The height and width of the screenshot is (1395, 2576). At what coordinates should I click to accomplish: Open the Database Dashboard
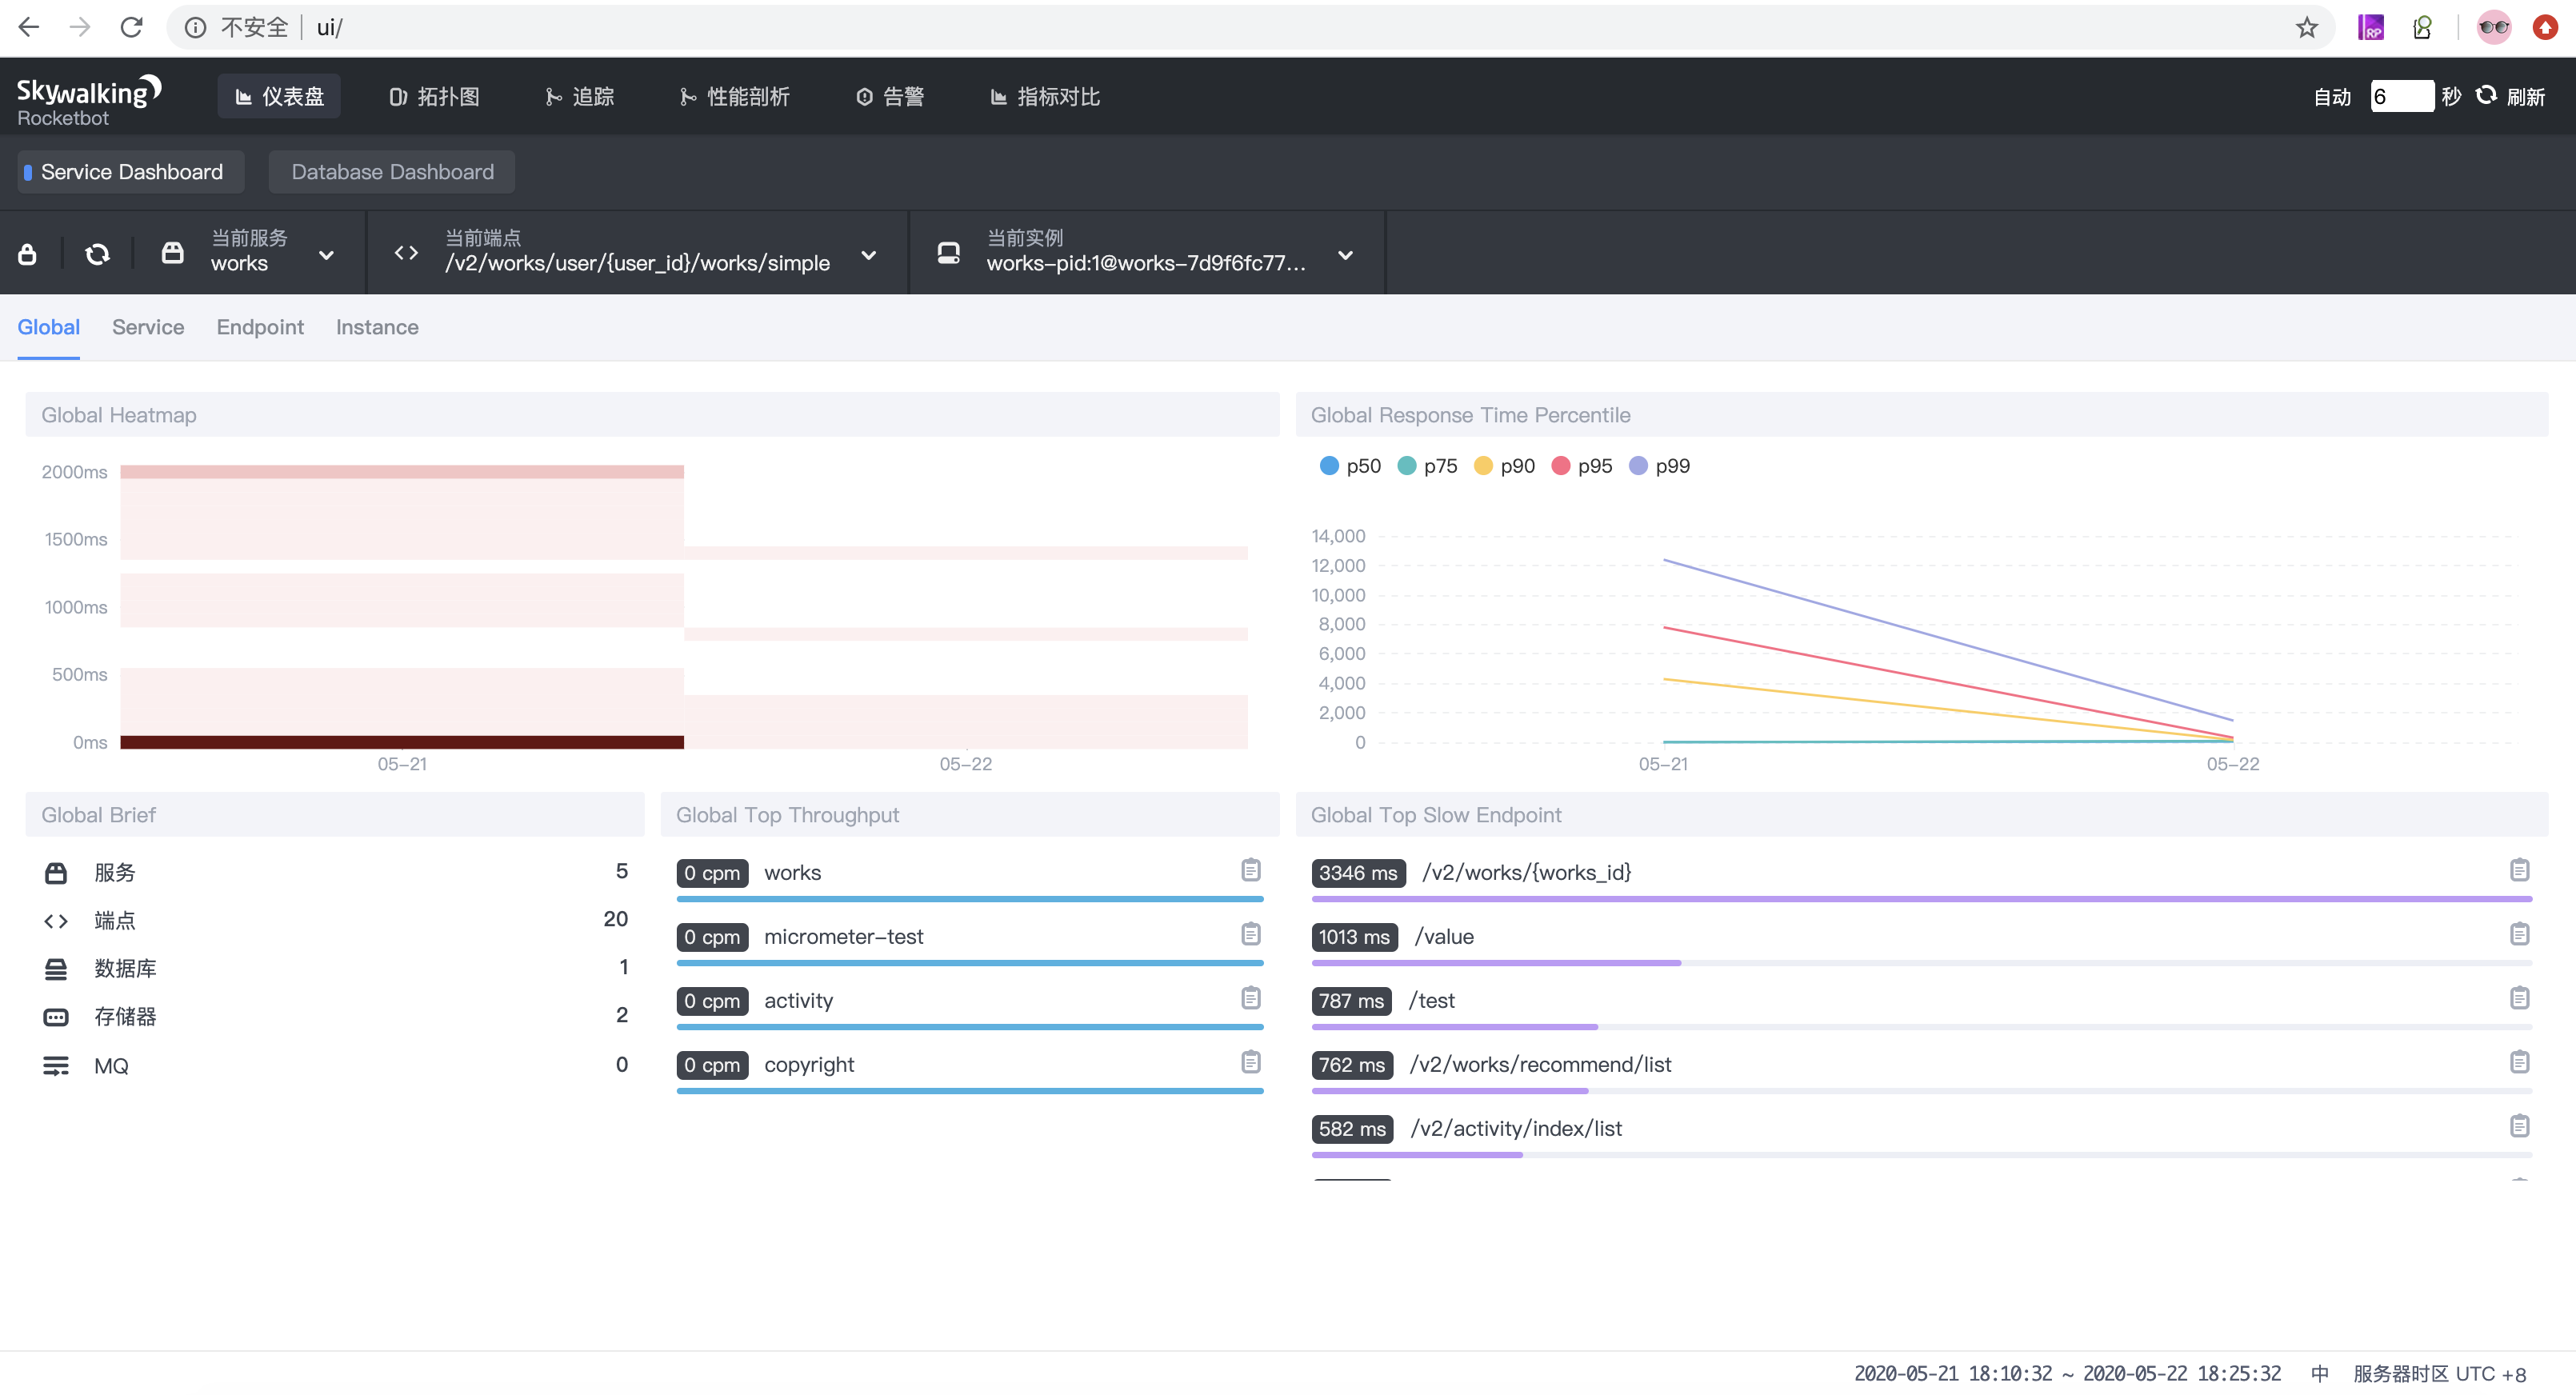point(392,172)
